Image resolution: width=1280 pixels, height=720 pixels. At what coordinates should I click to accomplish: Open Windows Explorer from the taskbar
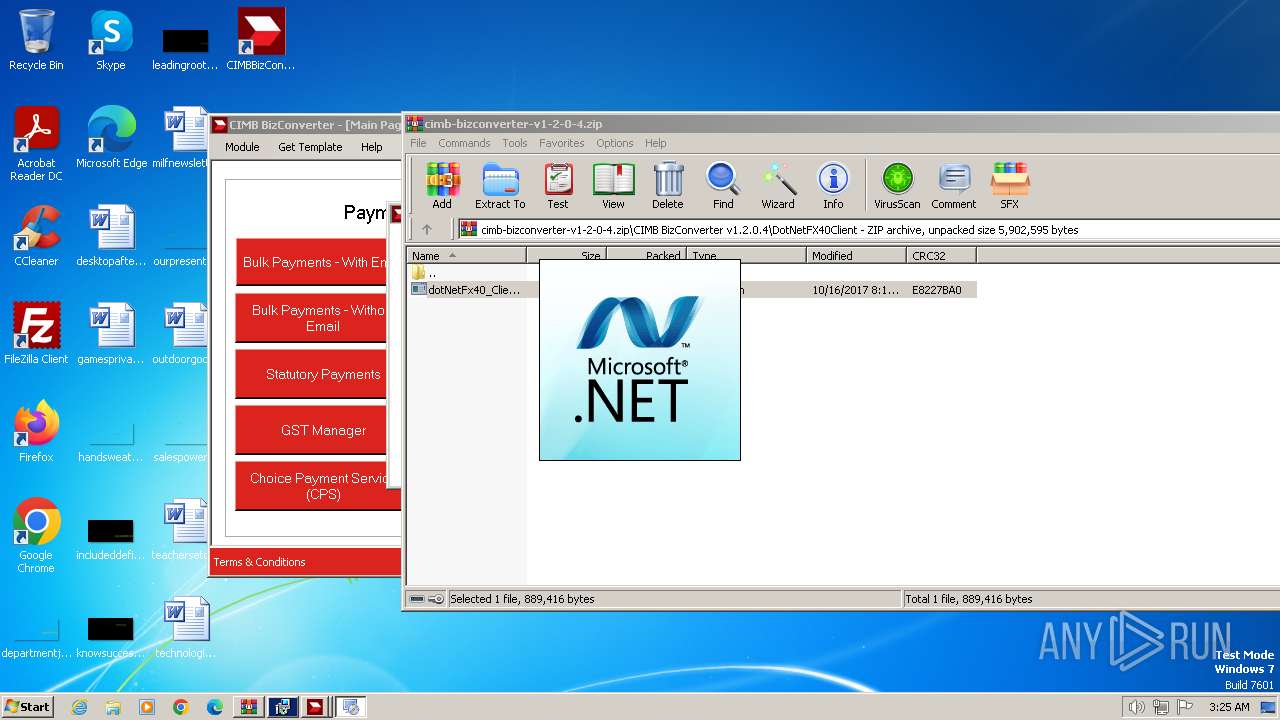coord(113,707)
